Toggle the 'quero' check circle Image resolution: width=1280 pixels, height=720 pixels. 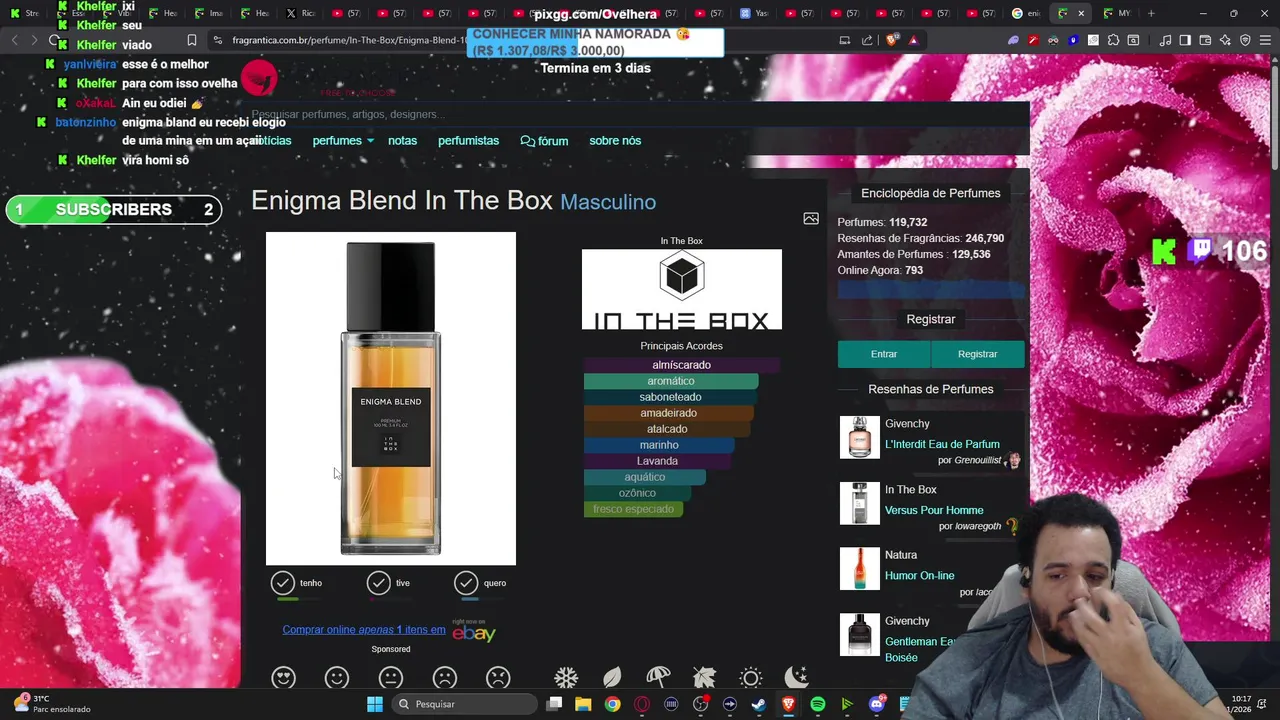point(466,583)
